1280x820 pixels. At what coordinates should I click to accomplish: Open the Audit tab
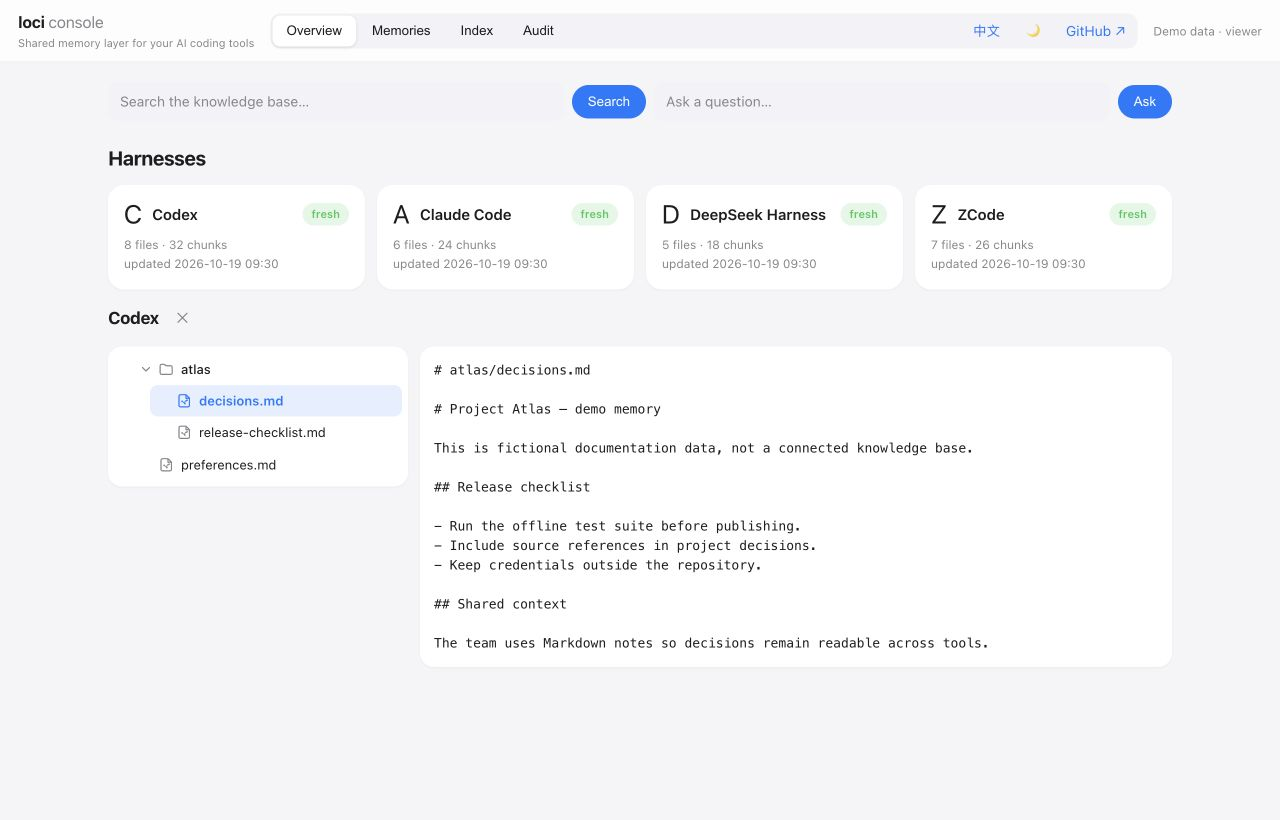[538, 31]
